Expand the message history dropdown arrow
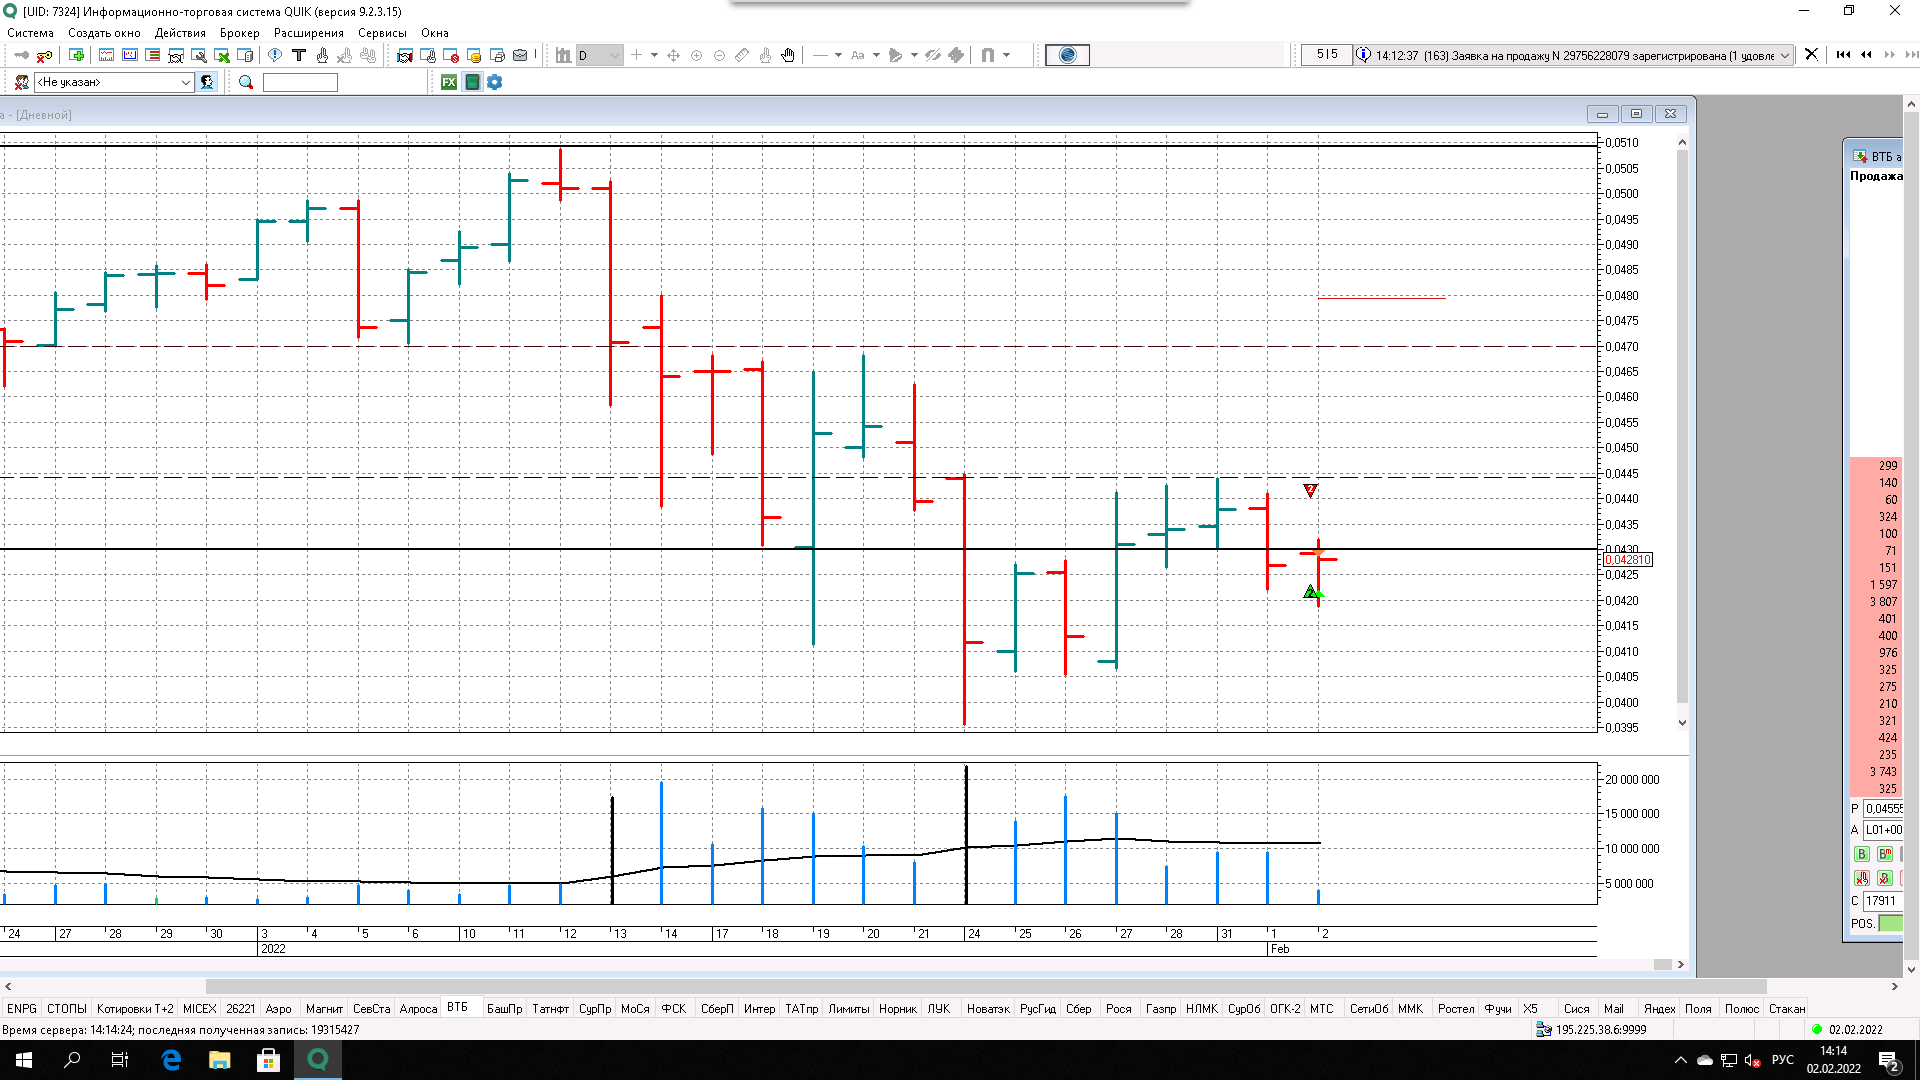Screen dimensions: 1920x1080 [1785, 56]
